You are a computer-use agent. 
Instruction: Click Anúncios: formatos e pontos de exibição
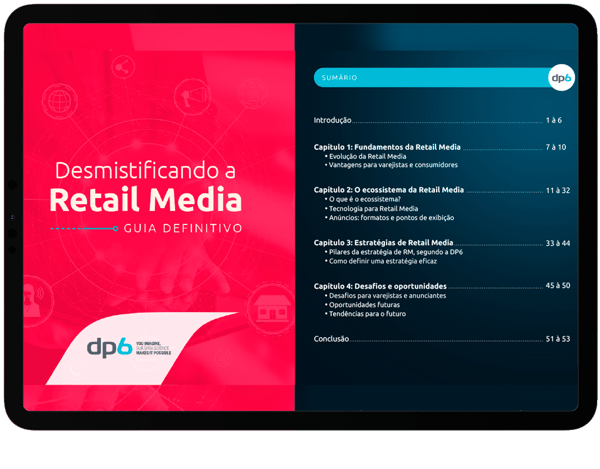coord(391,218)
